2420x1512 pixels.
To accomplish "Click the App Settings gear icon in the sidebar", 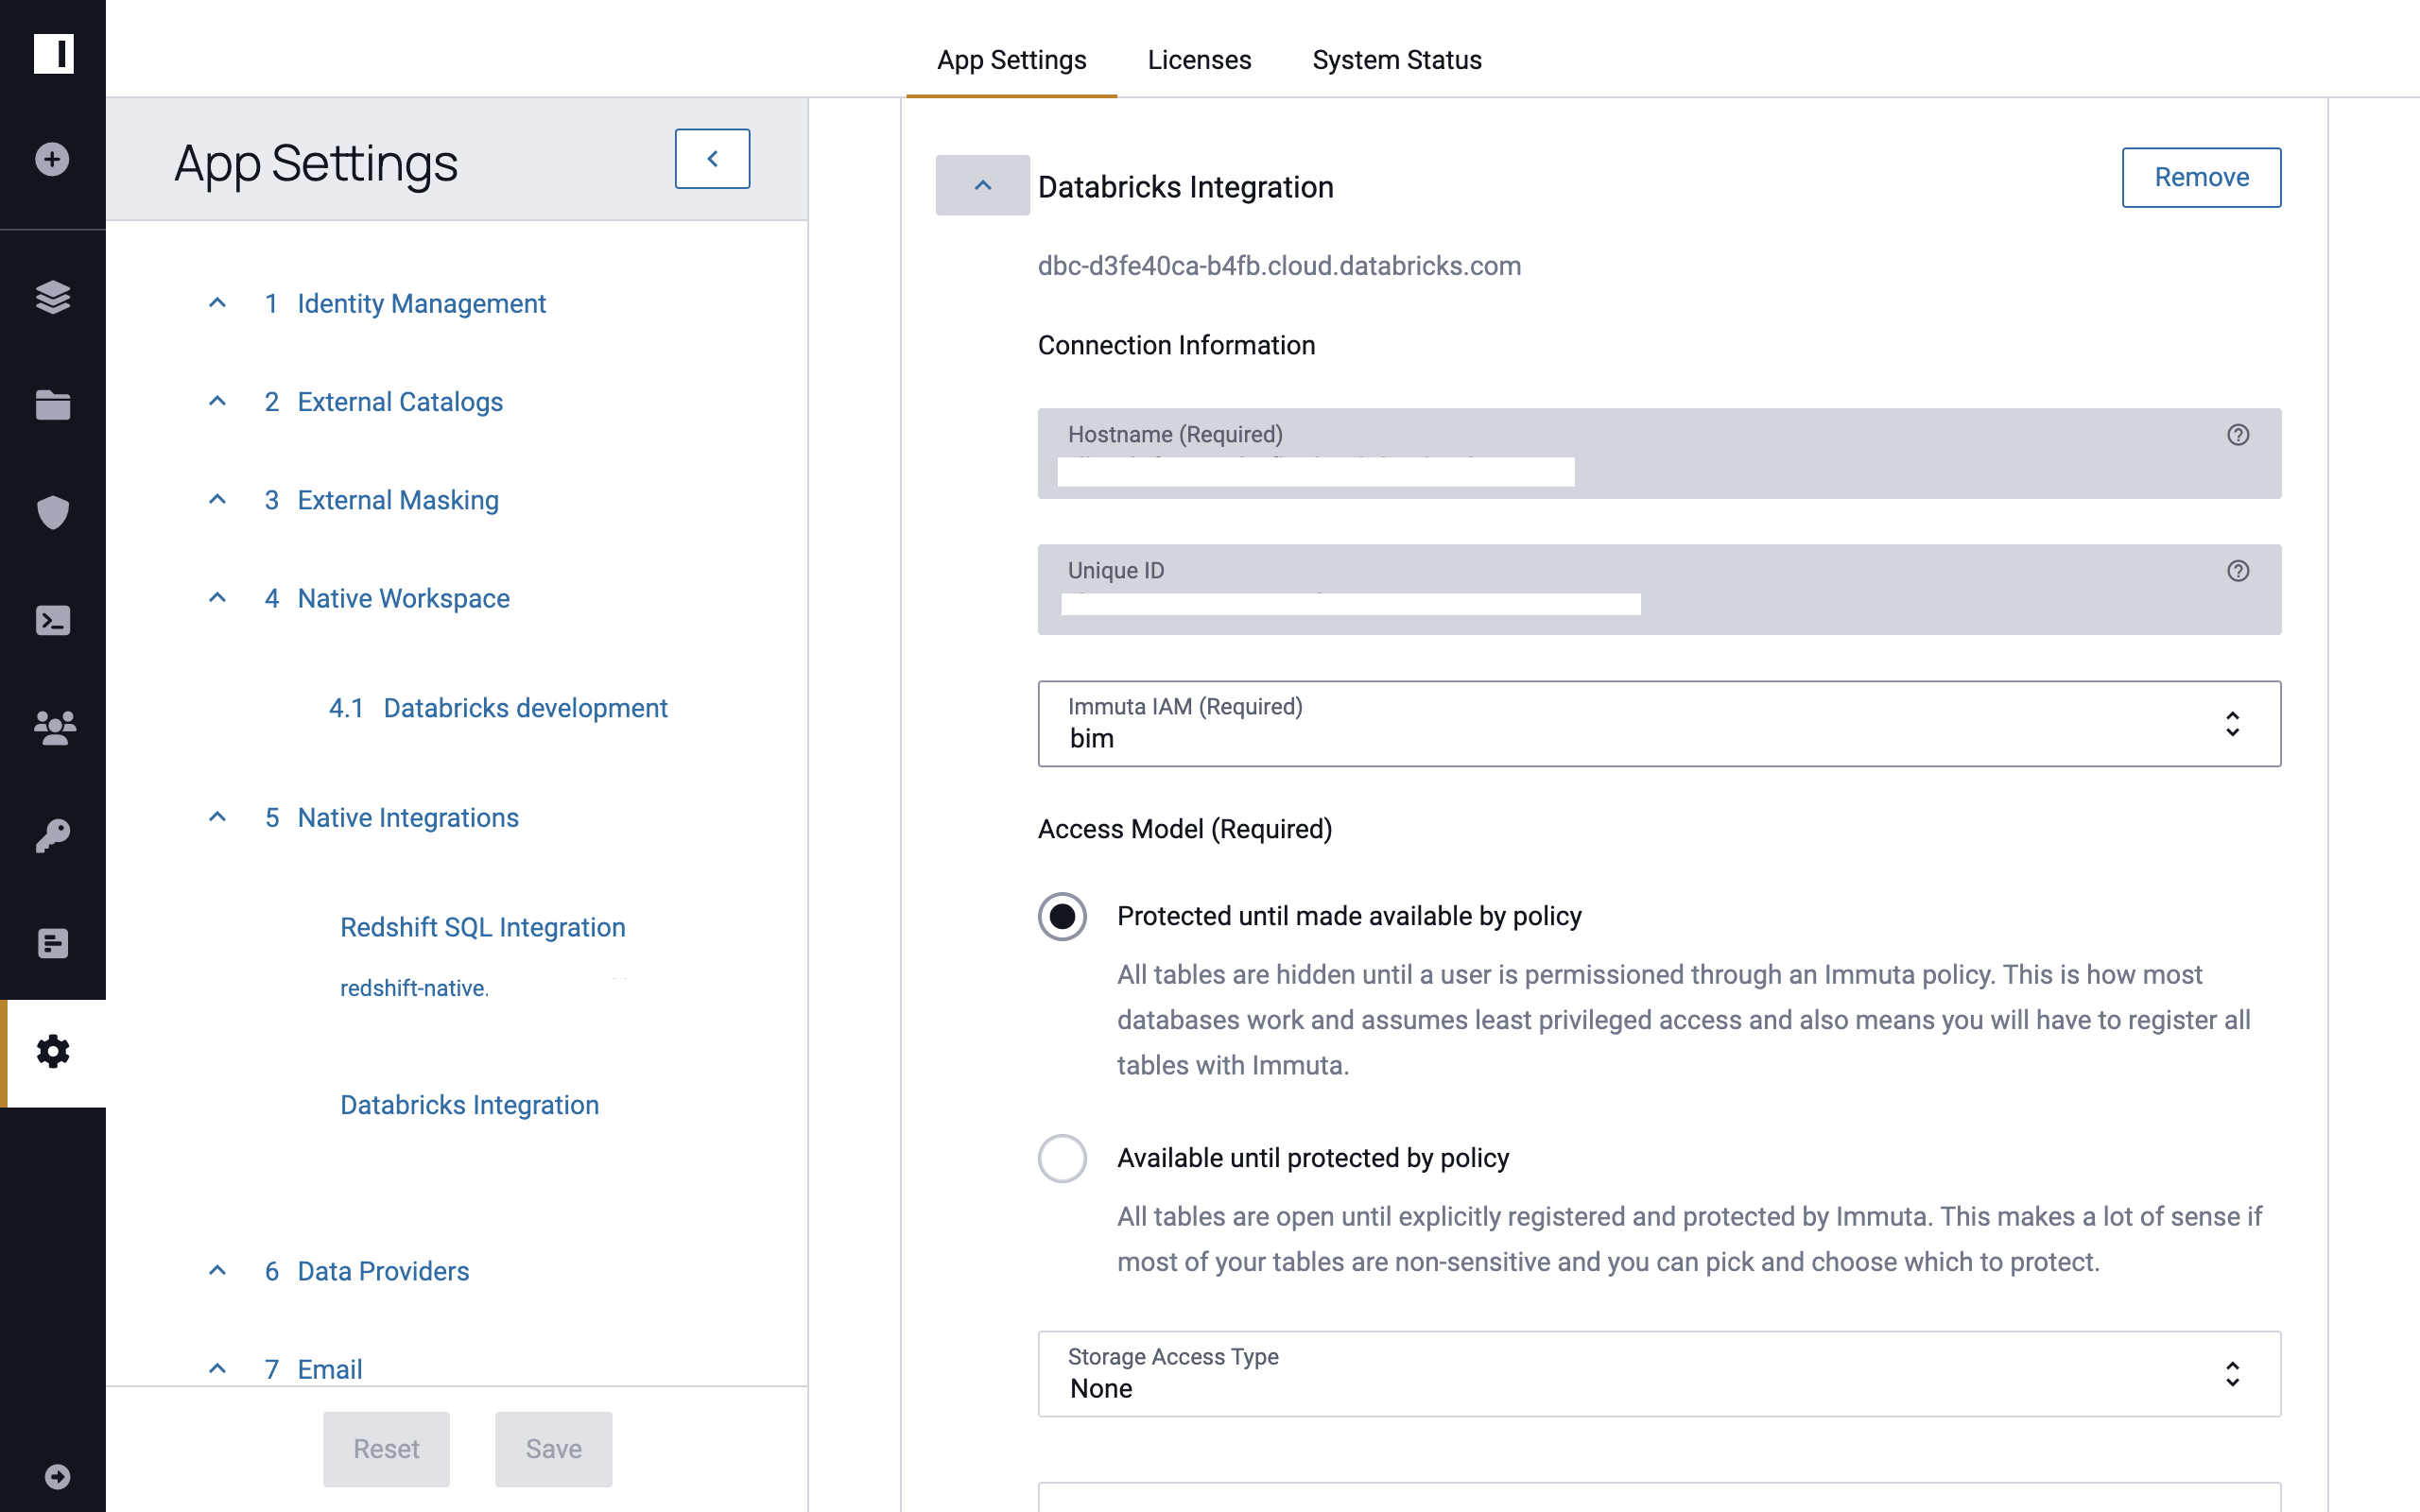I will 52,1052.
